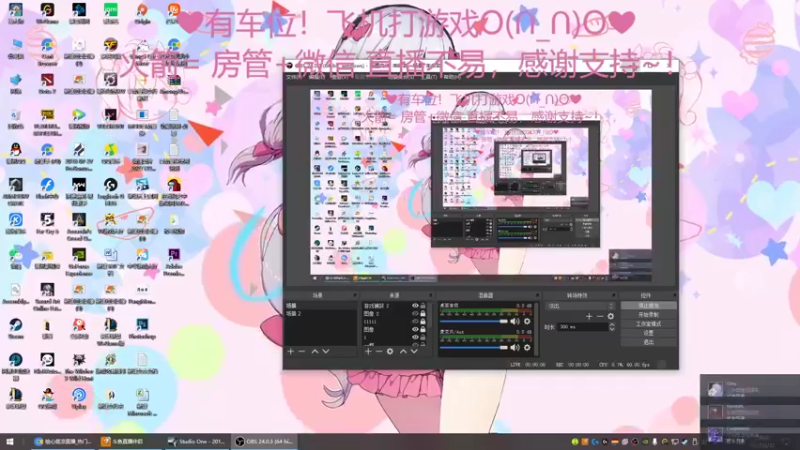This screenshot has width=800, height=450.
Task: Open 麦克风/Aux audio settings gear
Action: [x=527, y=347]
